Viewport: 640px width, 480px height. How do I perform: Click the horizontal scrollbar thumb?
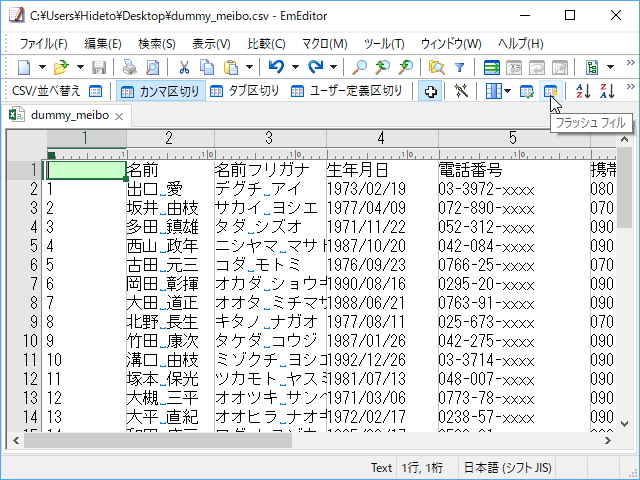[x=158, y=440]
